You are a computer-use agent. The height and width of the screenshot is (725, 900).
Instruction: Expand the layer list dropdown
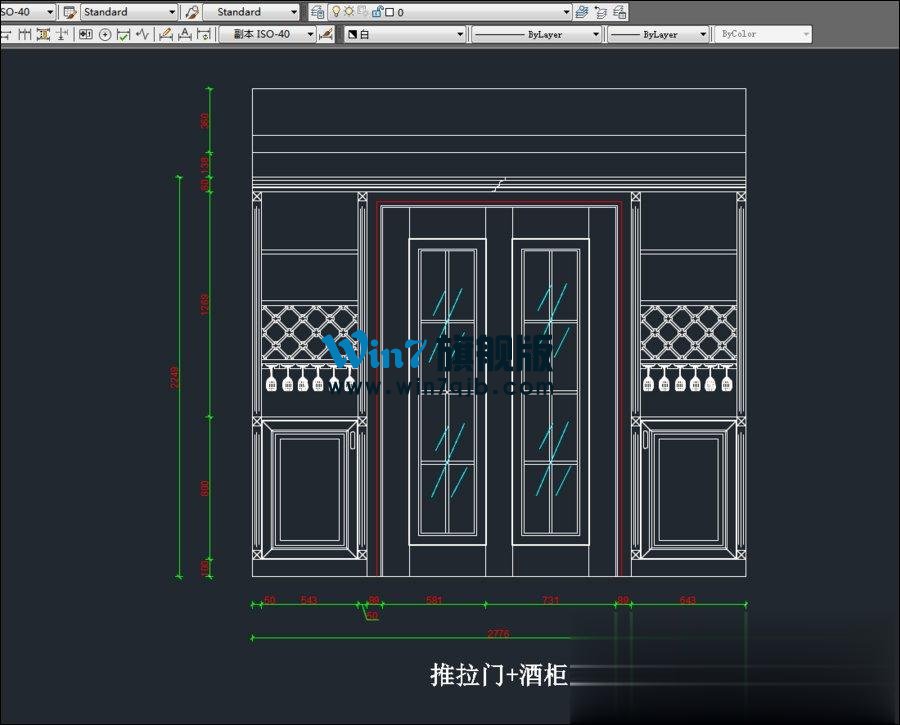565,12
